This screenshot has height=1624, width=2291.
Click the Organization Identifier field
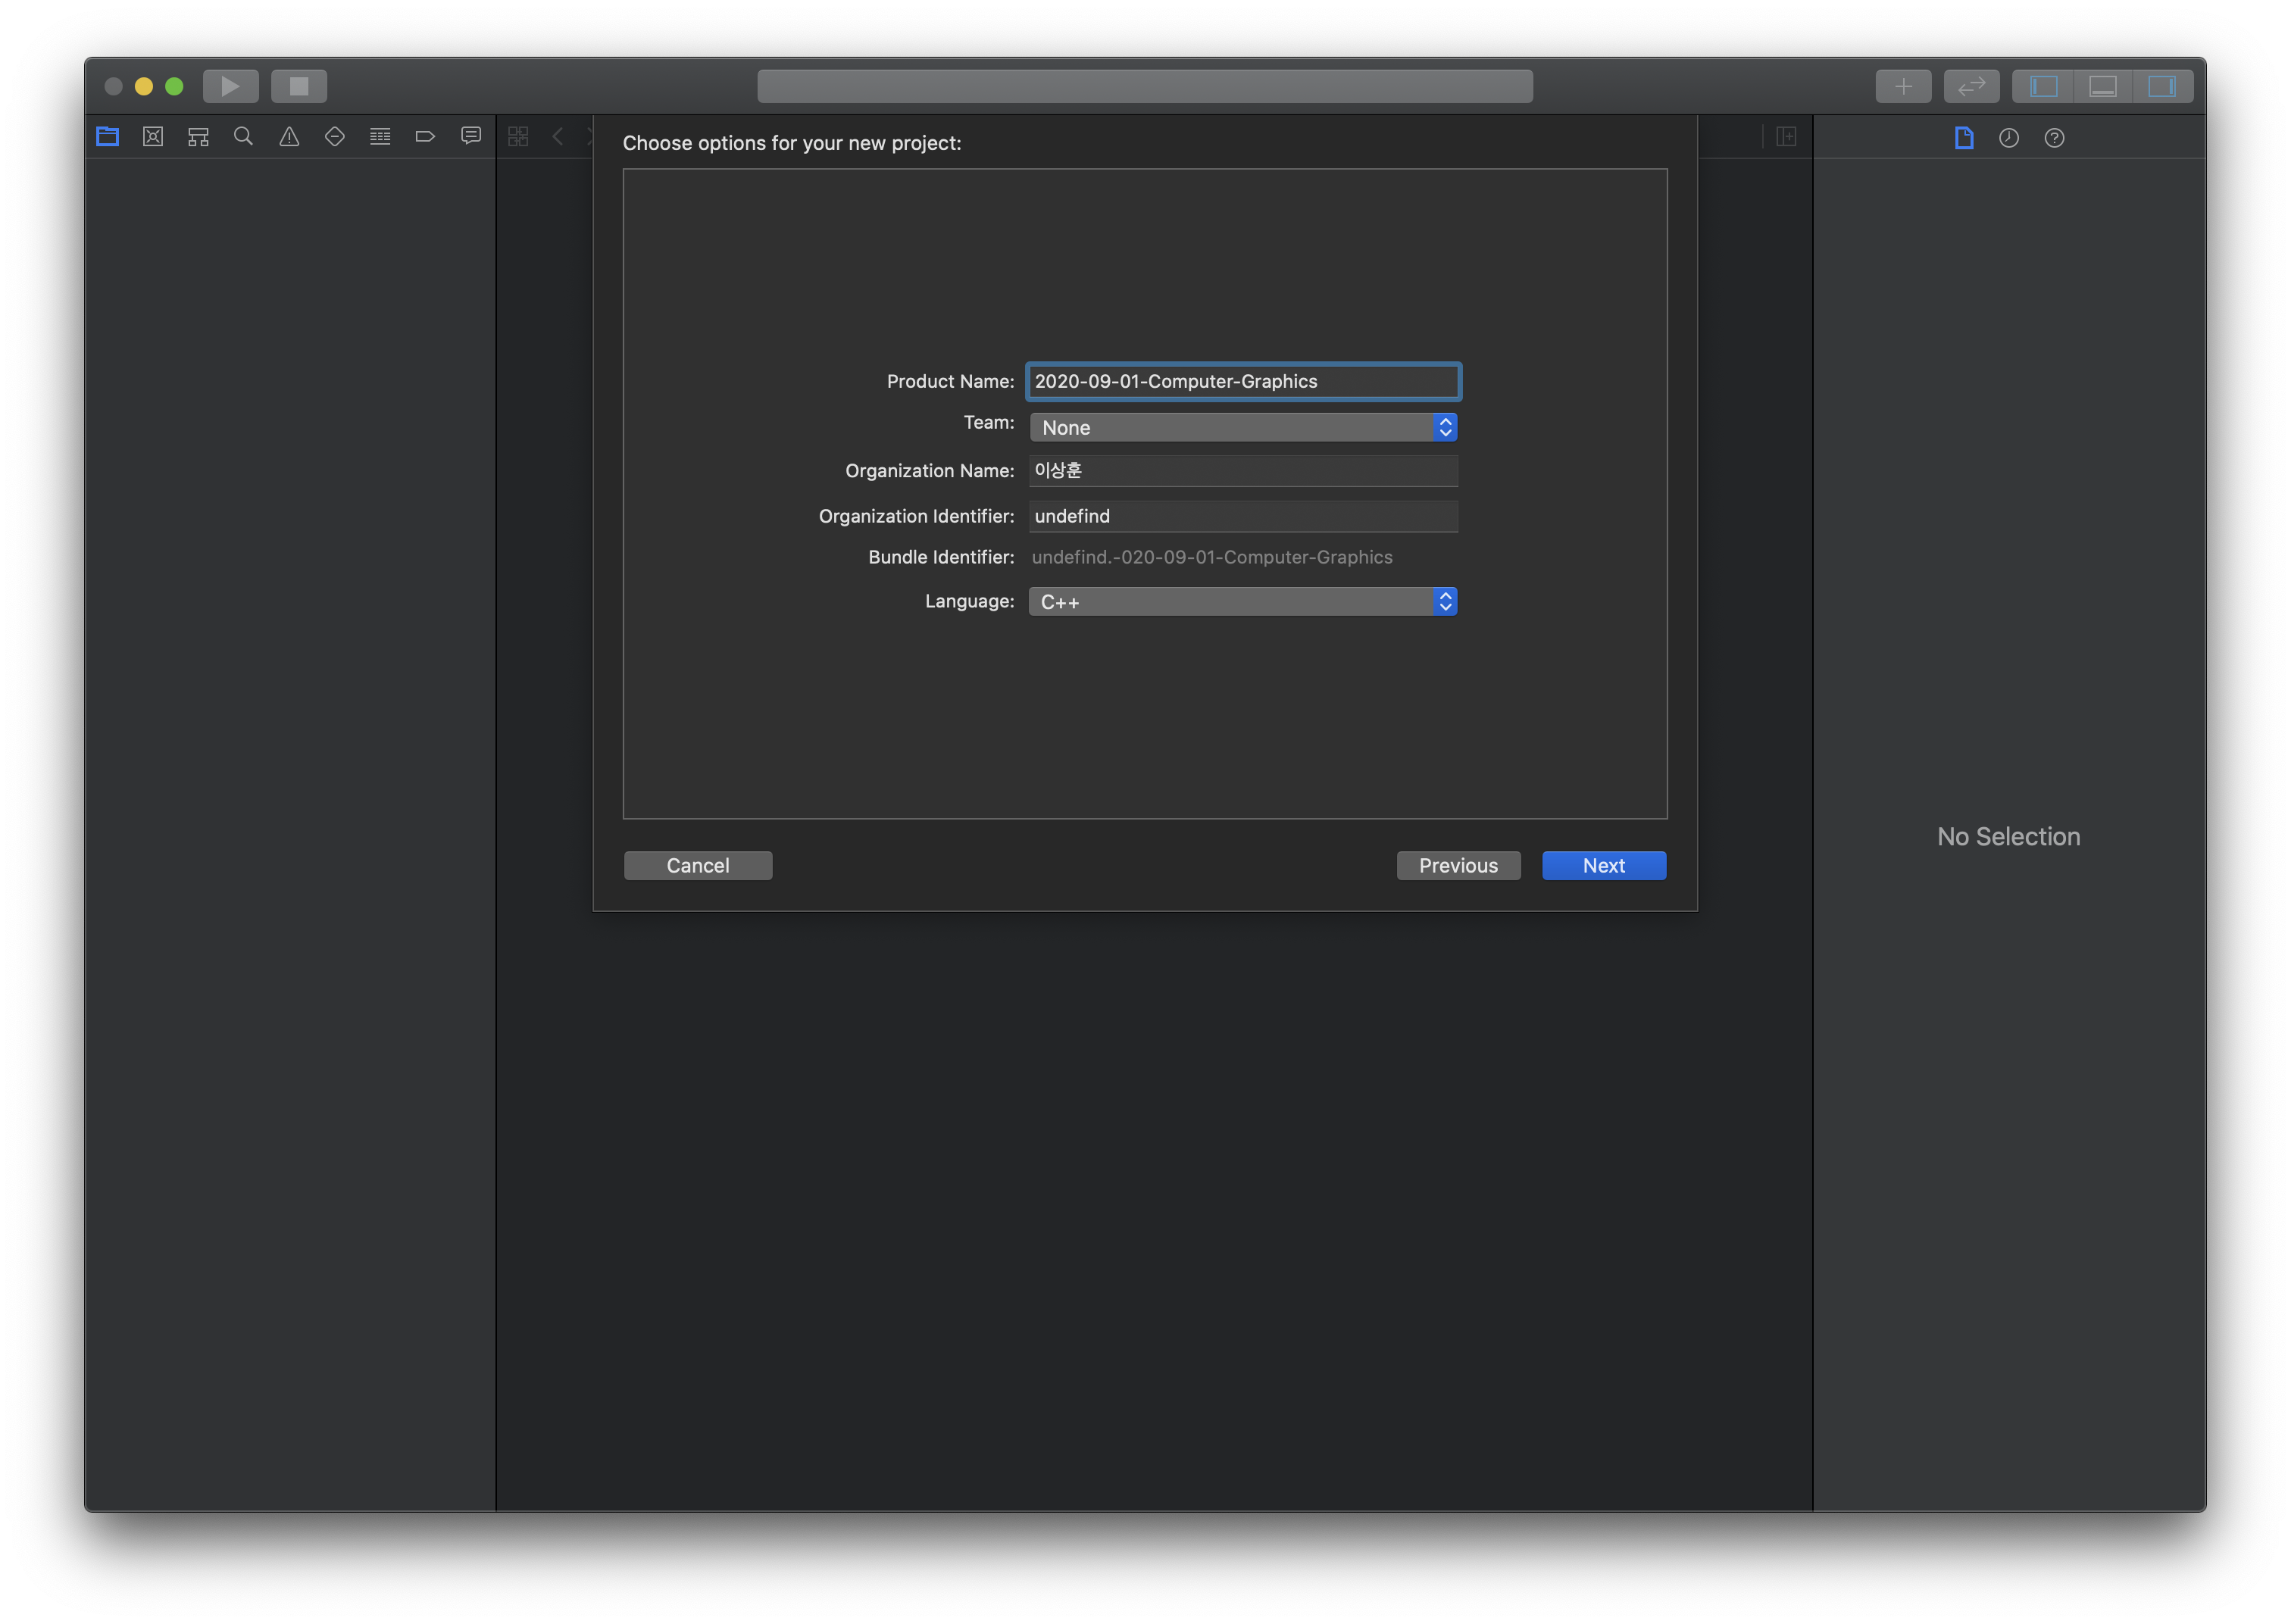pyautogui.click(x=1243, y=516)
